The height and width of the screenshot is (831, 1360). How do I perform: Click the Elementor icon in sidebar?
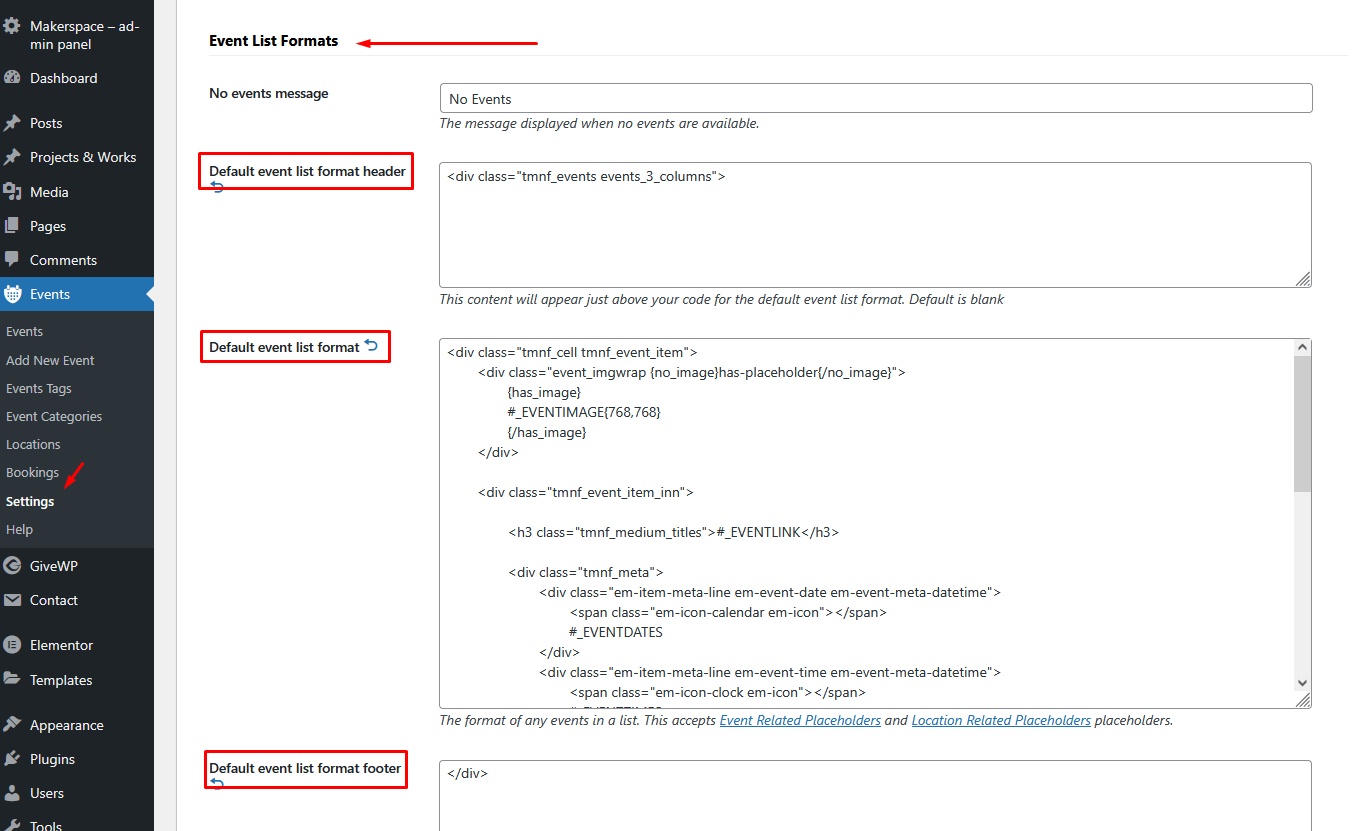[x=12, y=645]
